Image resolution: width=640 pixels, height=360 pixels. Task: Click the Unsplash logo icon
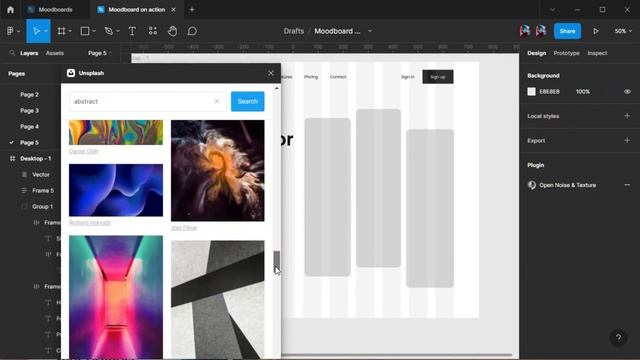(x=71, y=73)
